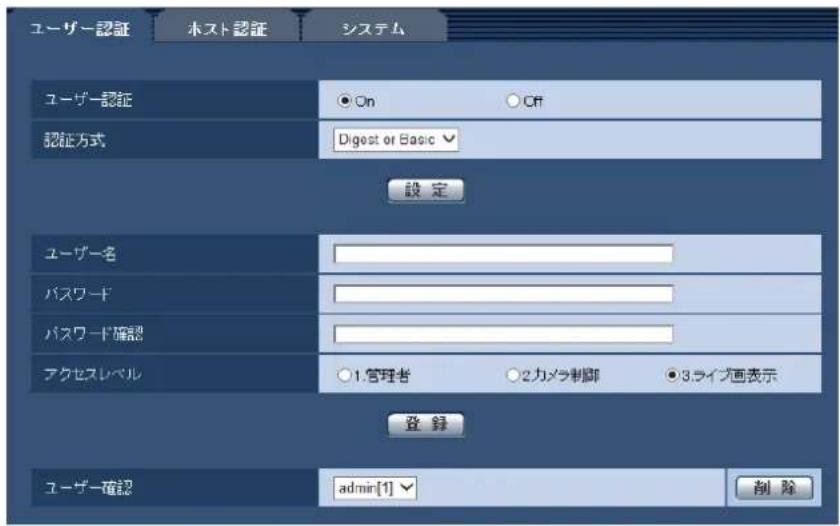Click the 設定 button
Viewport: 840px width, 526px height.
tap(426, 190)
